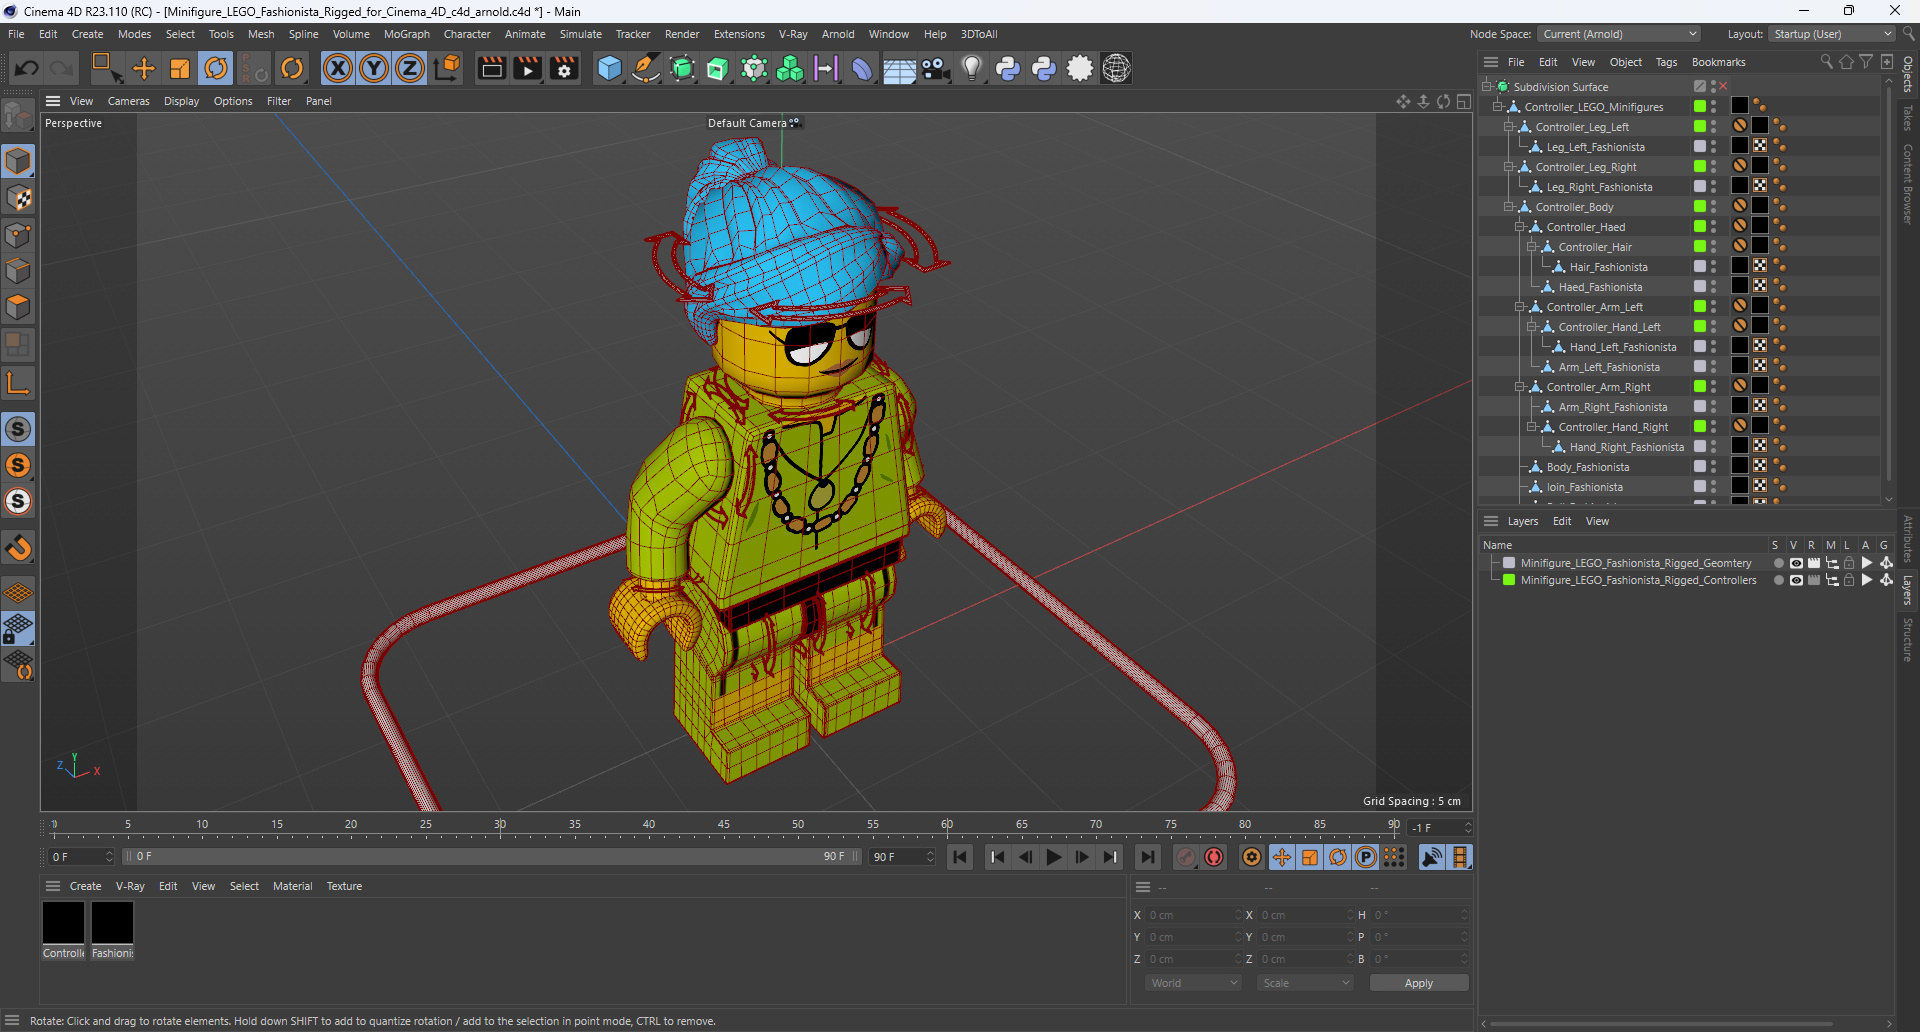Open viewport Cameras menu
This screenshot has width=1920, height=1032.
128,101
